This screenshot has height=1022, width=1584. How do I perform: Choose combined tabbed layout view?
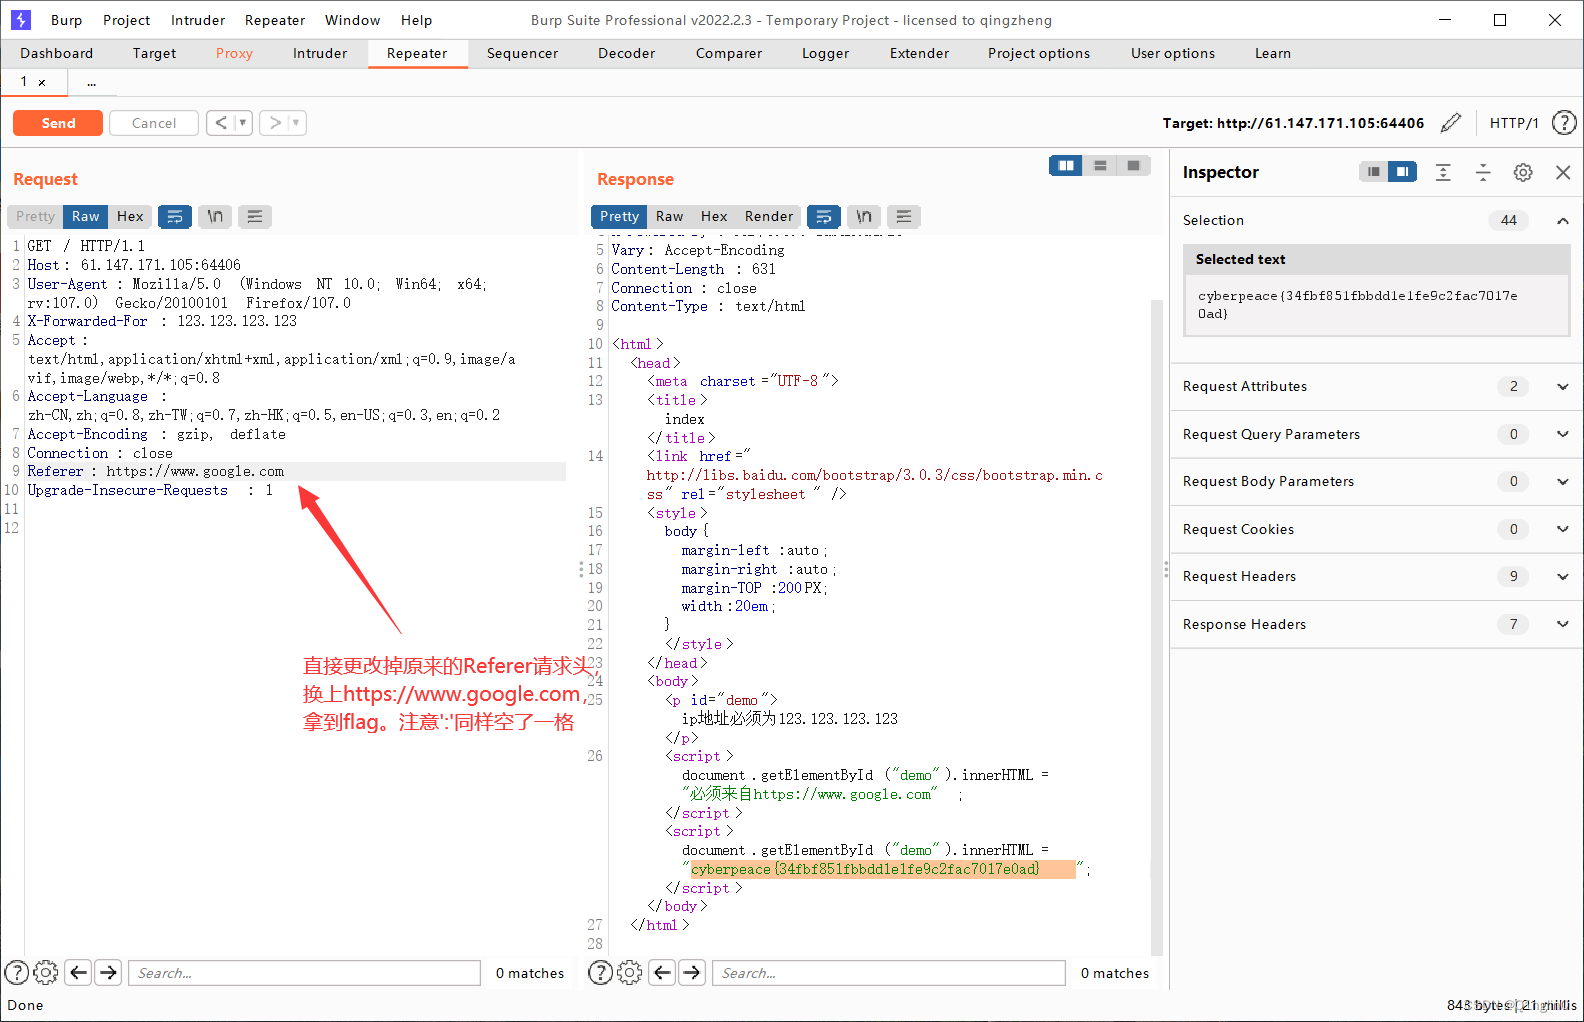1134,166
